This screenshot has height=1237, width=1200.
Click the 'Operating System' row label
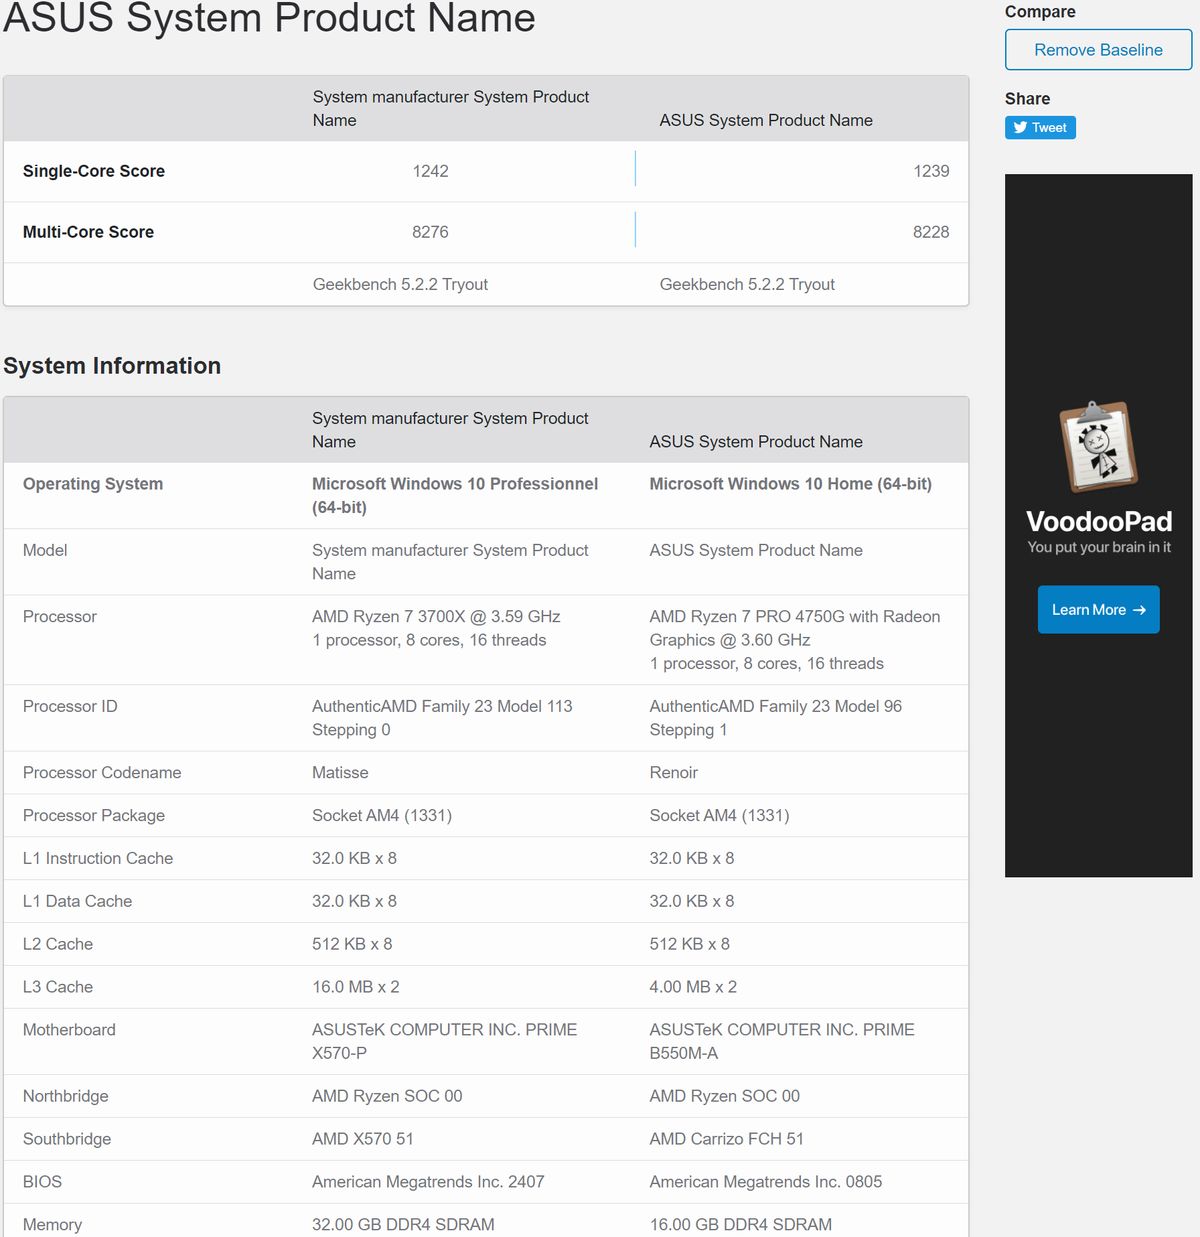[93, 484]
